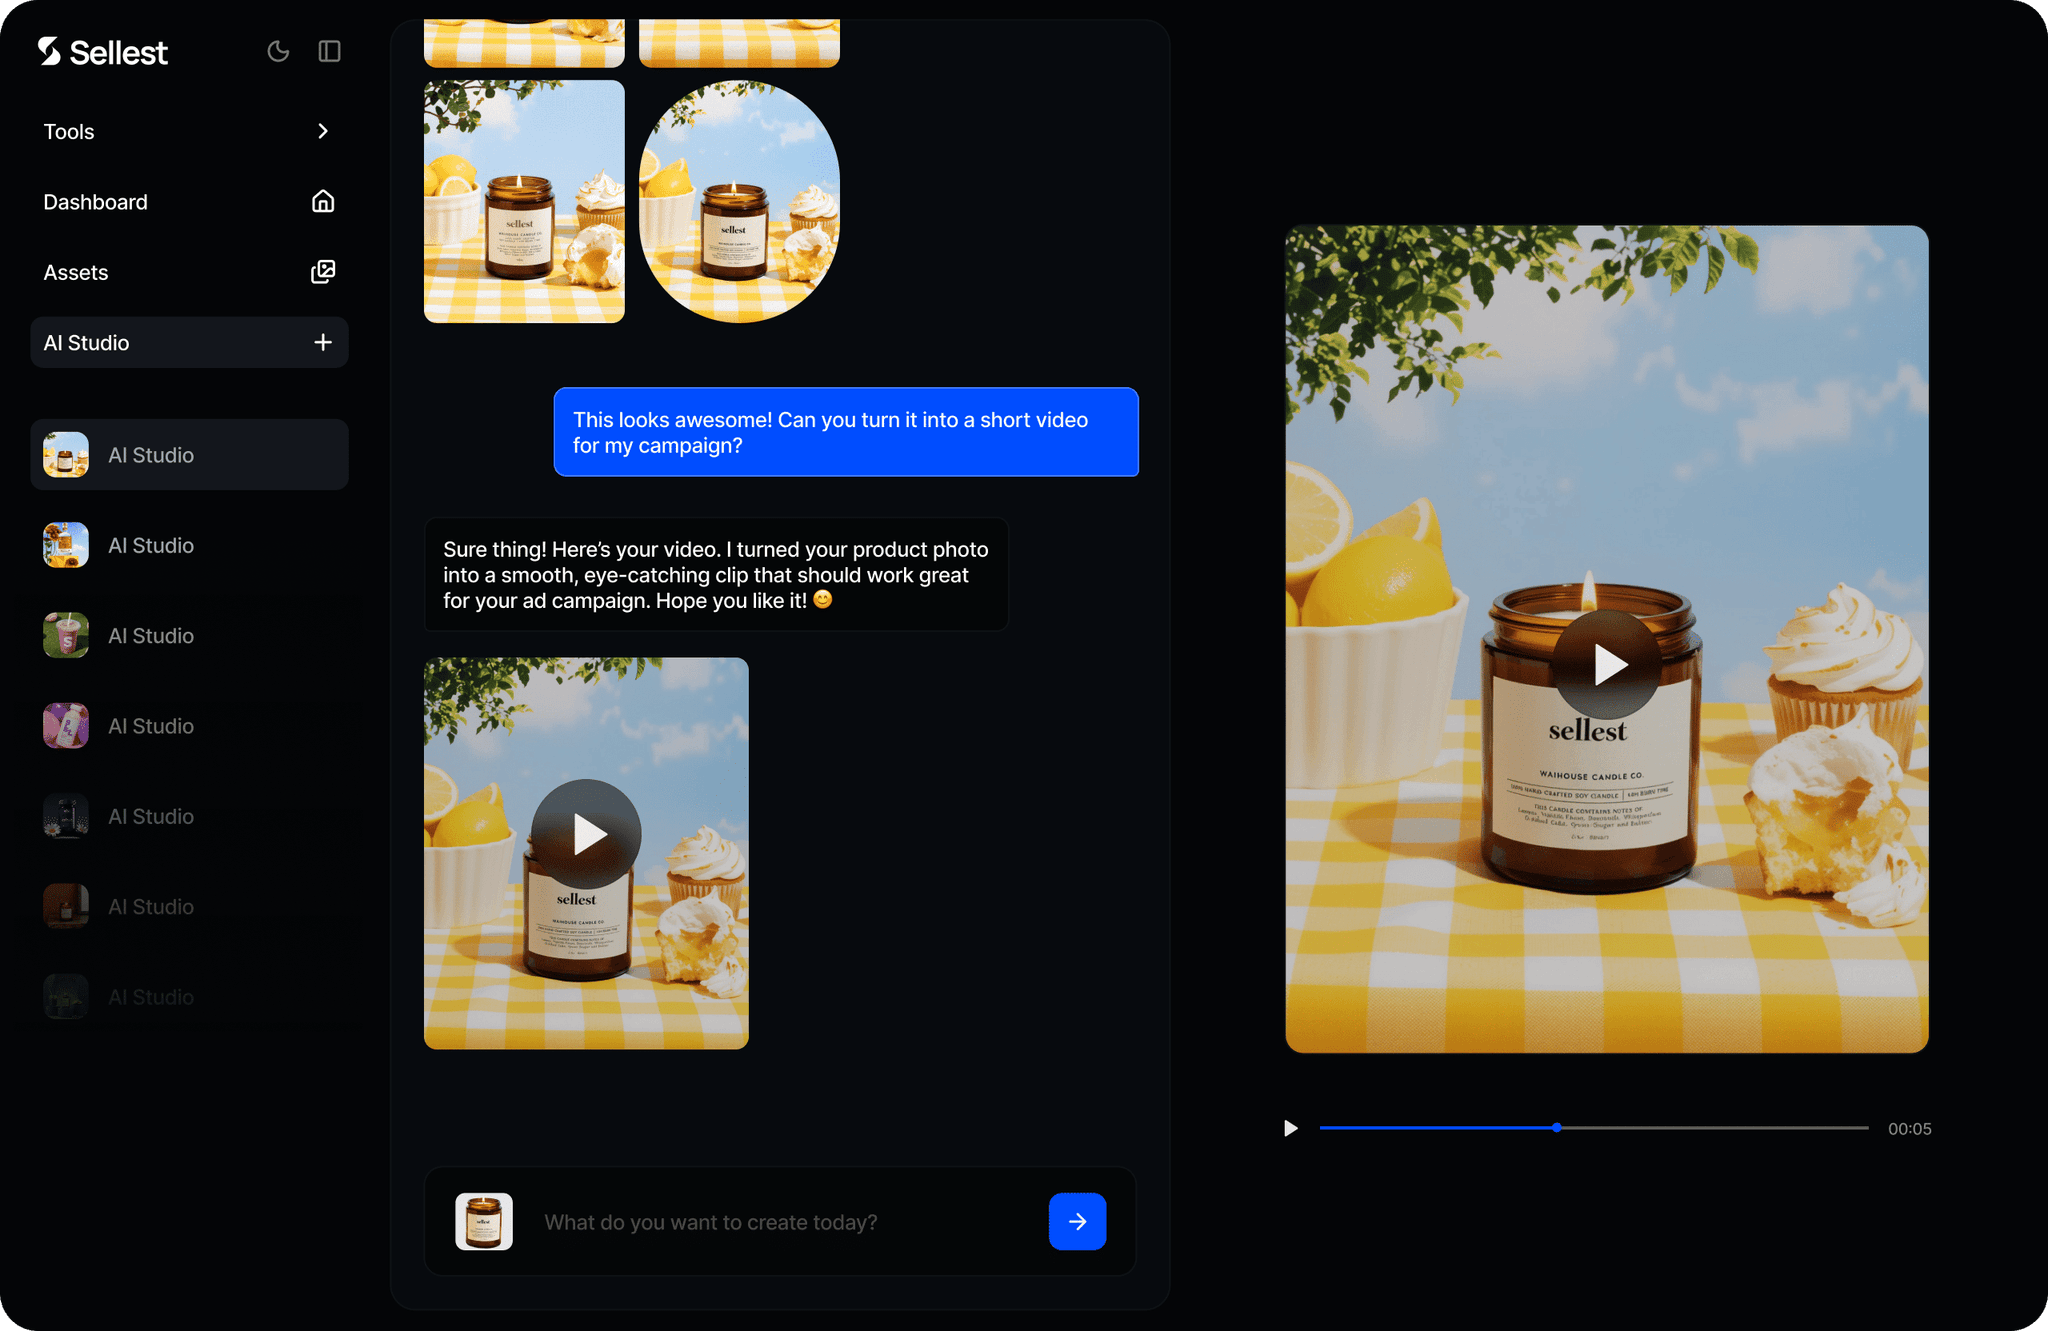This screenshot has height=1331, width=2048.
Task: Collapse sidebar with panel icon
Action: (x=329, y=51)
